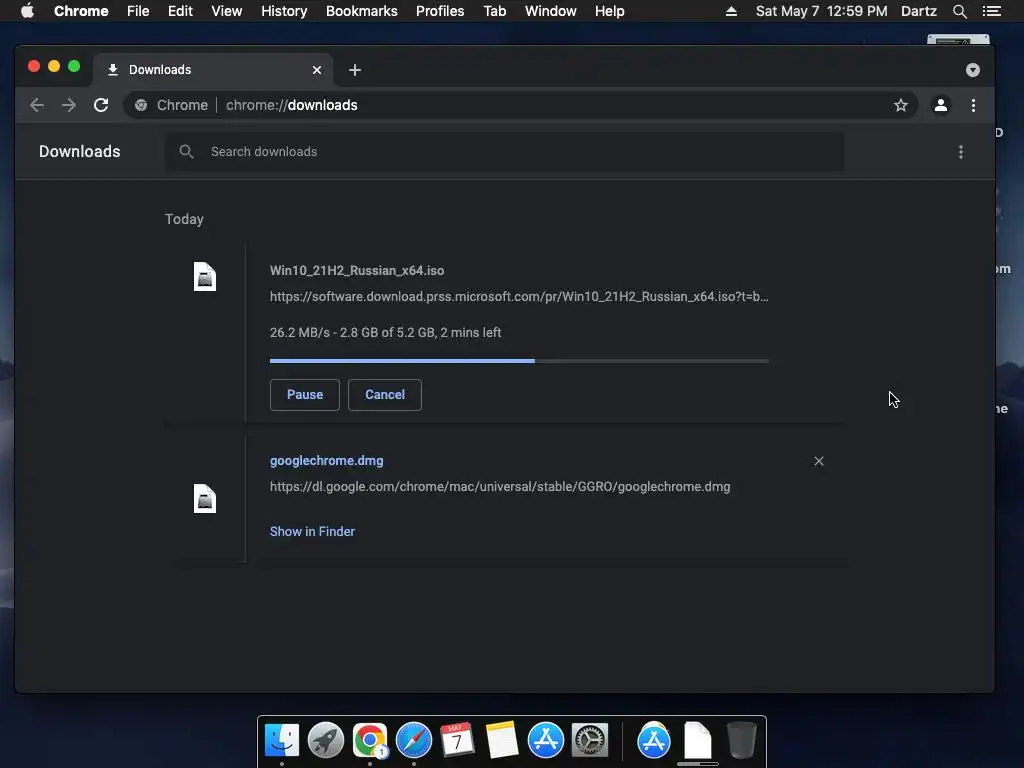
Task: Reload the downloads page
Action: (101, 105)
